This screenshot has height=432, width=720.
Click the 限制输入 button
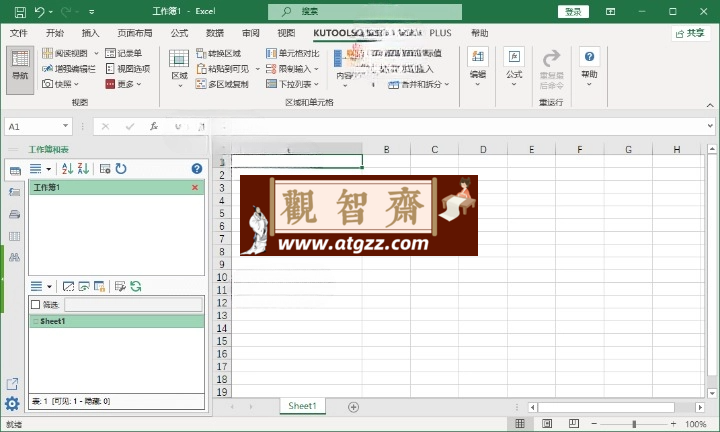pos(292,69)
